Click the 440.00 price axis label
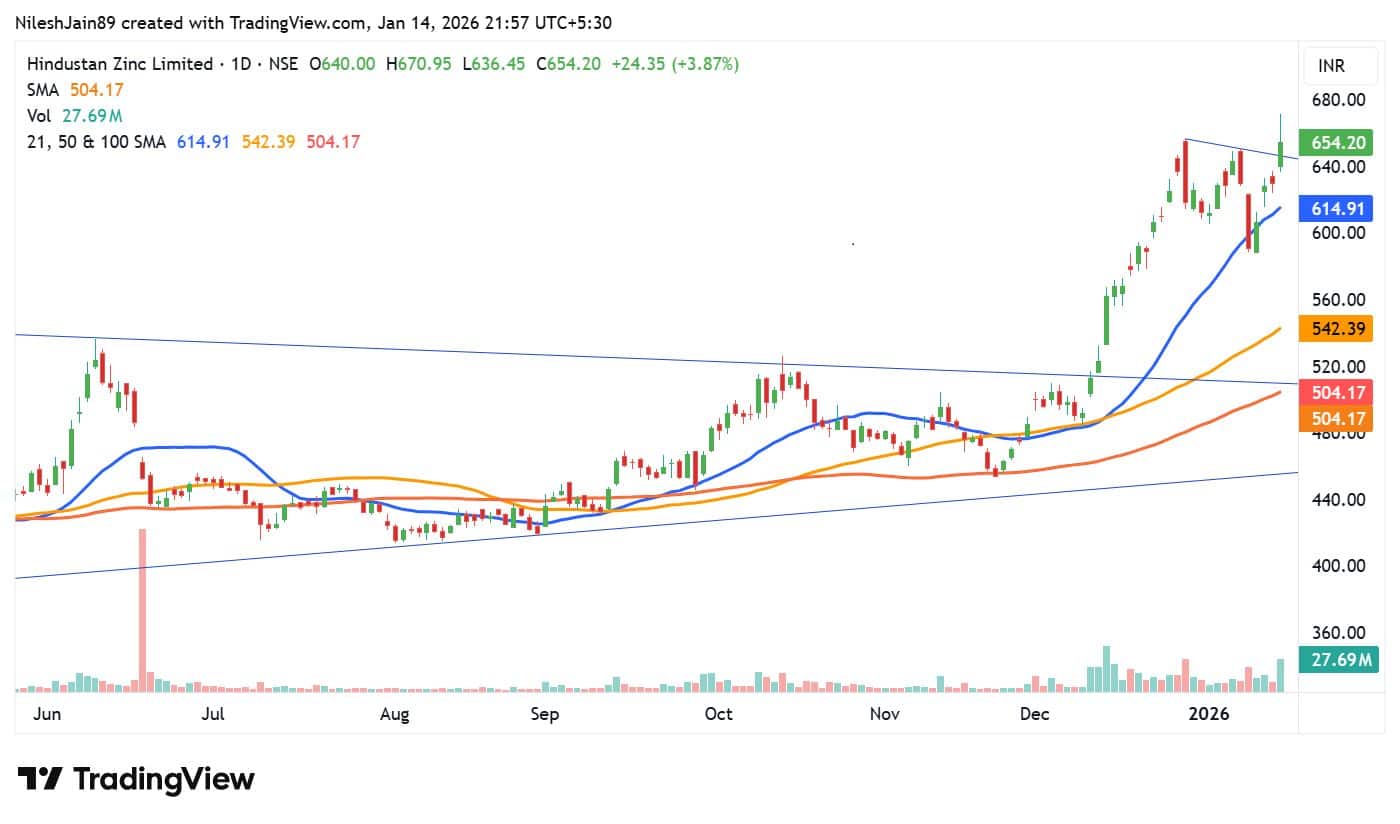 [x=1338, y=500]
